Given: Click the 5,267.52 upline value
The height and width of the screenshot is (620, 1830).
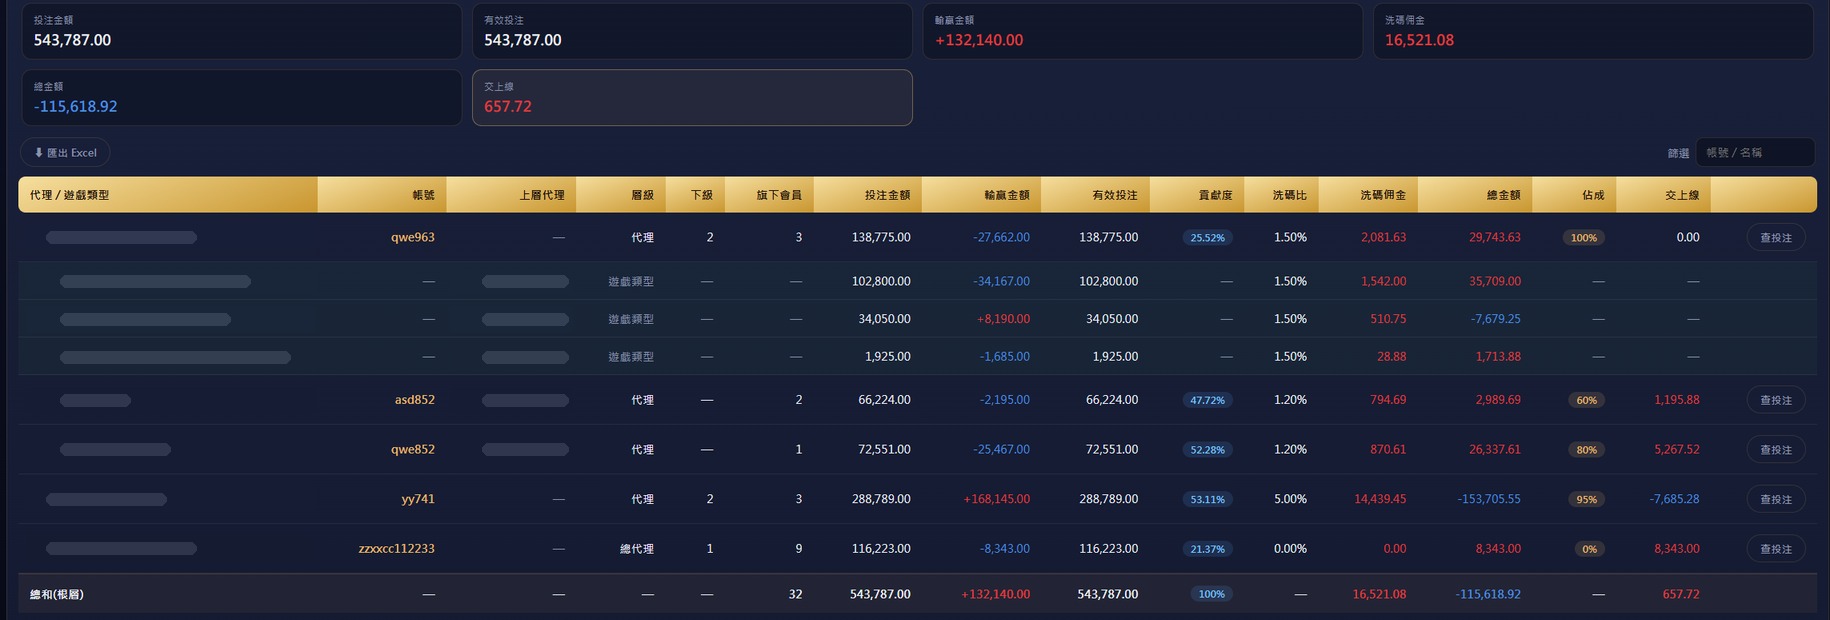Looking at the screenshot, I should pos(1677,450).
